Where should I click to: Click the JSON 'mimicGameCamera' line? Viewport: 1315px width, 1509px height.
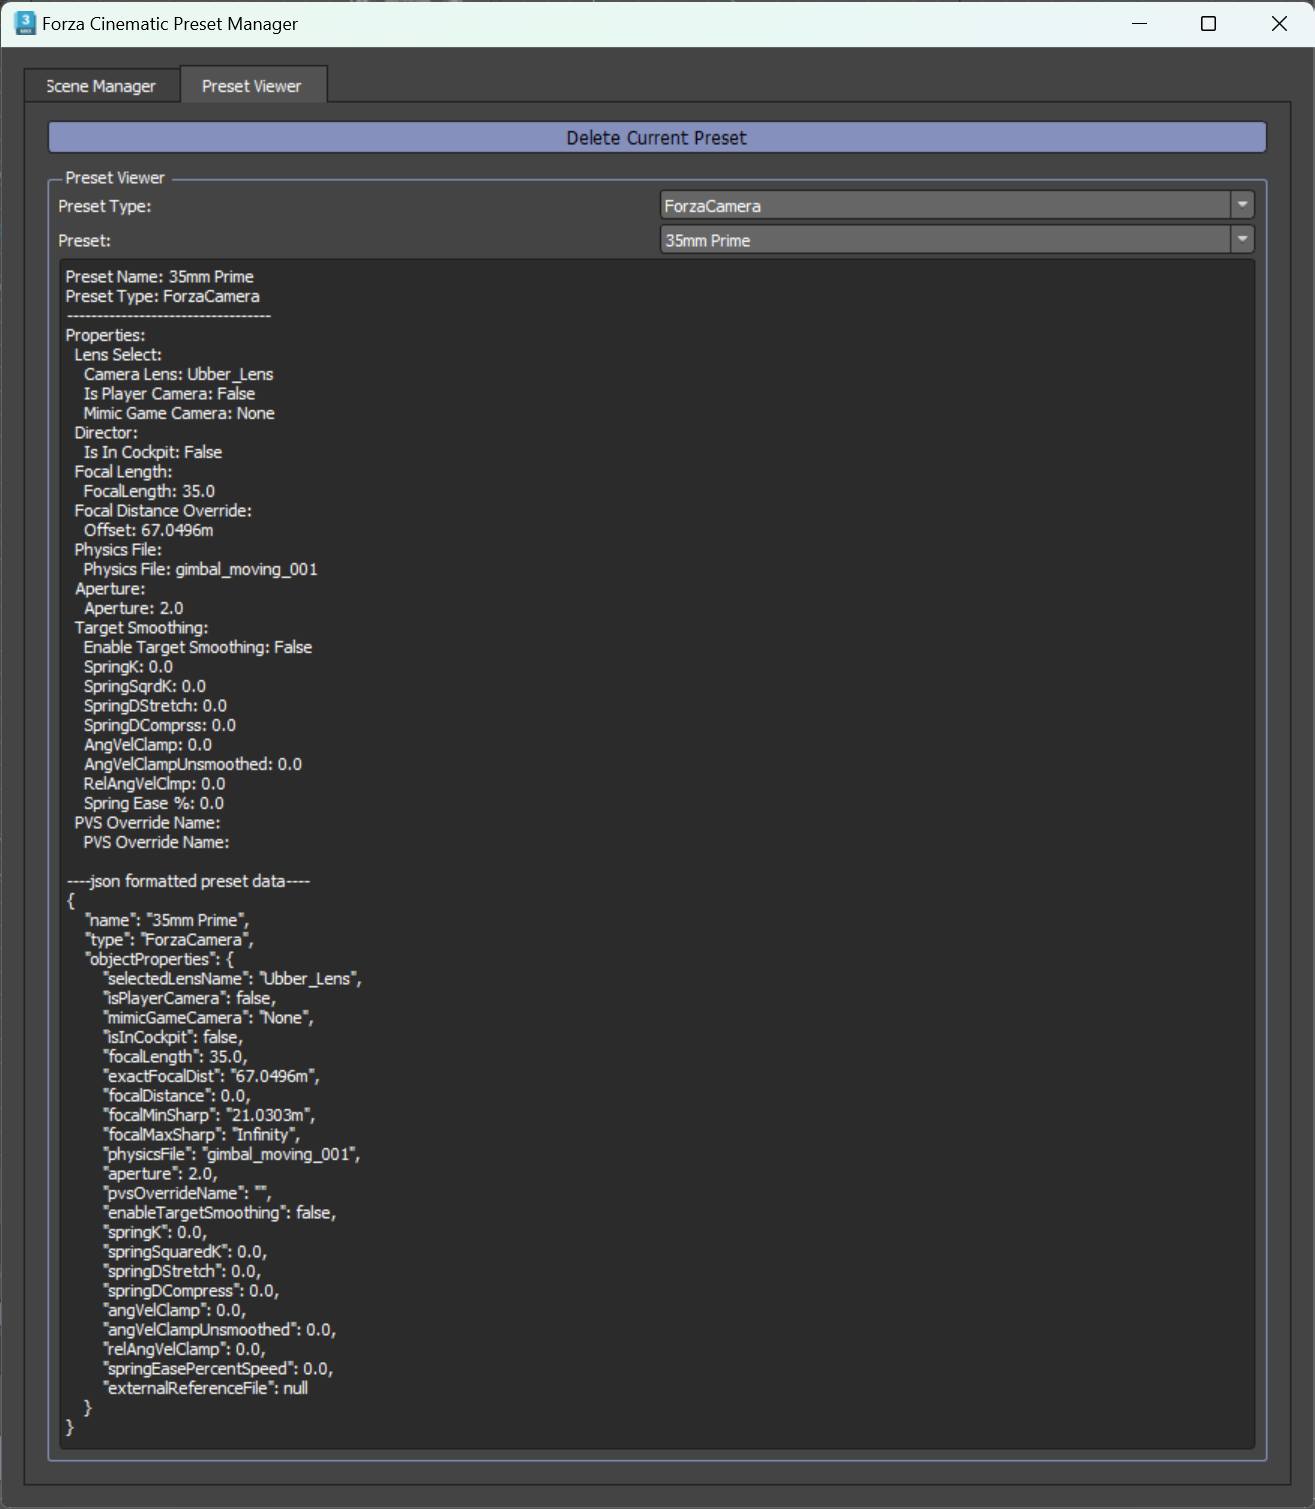click(x=209, y=1018)
